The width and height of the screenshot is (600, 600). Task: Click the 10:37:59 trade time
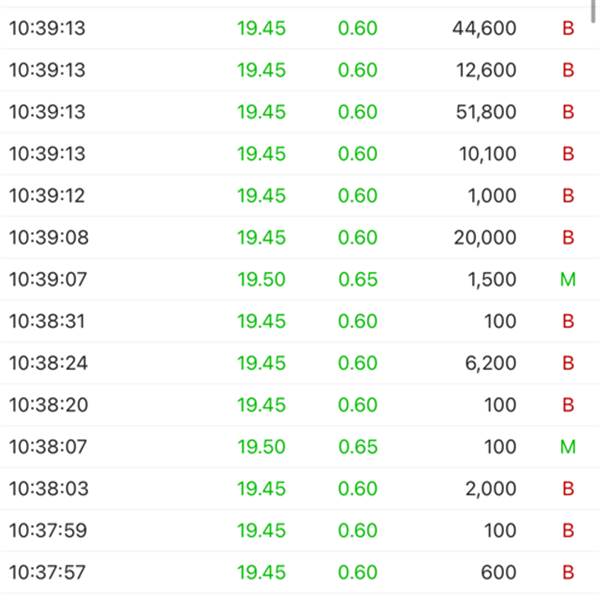click(47, 531)
